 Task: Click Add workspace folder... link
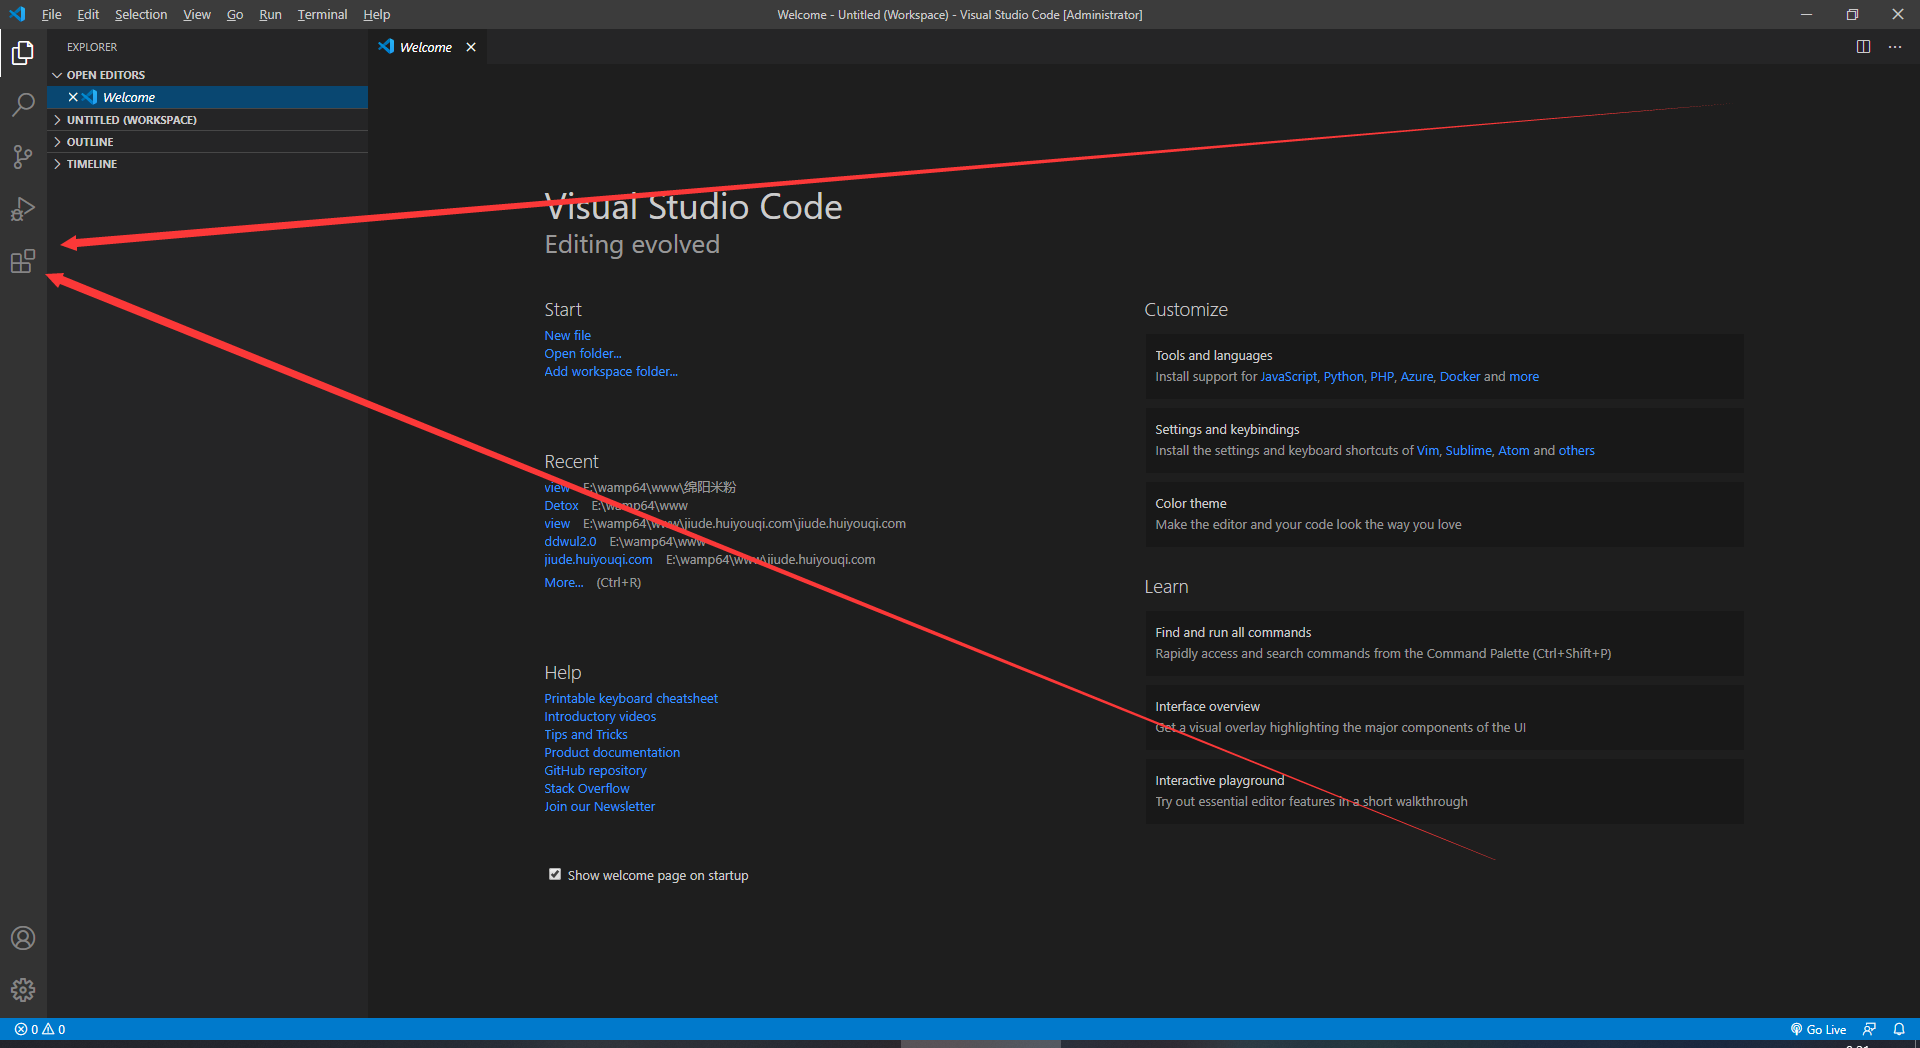tap(611, 371)
